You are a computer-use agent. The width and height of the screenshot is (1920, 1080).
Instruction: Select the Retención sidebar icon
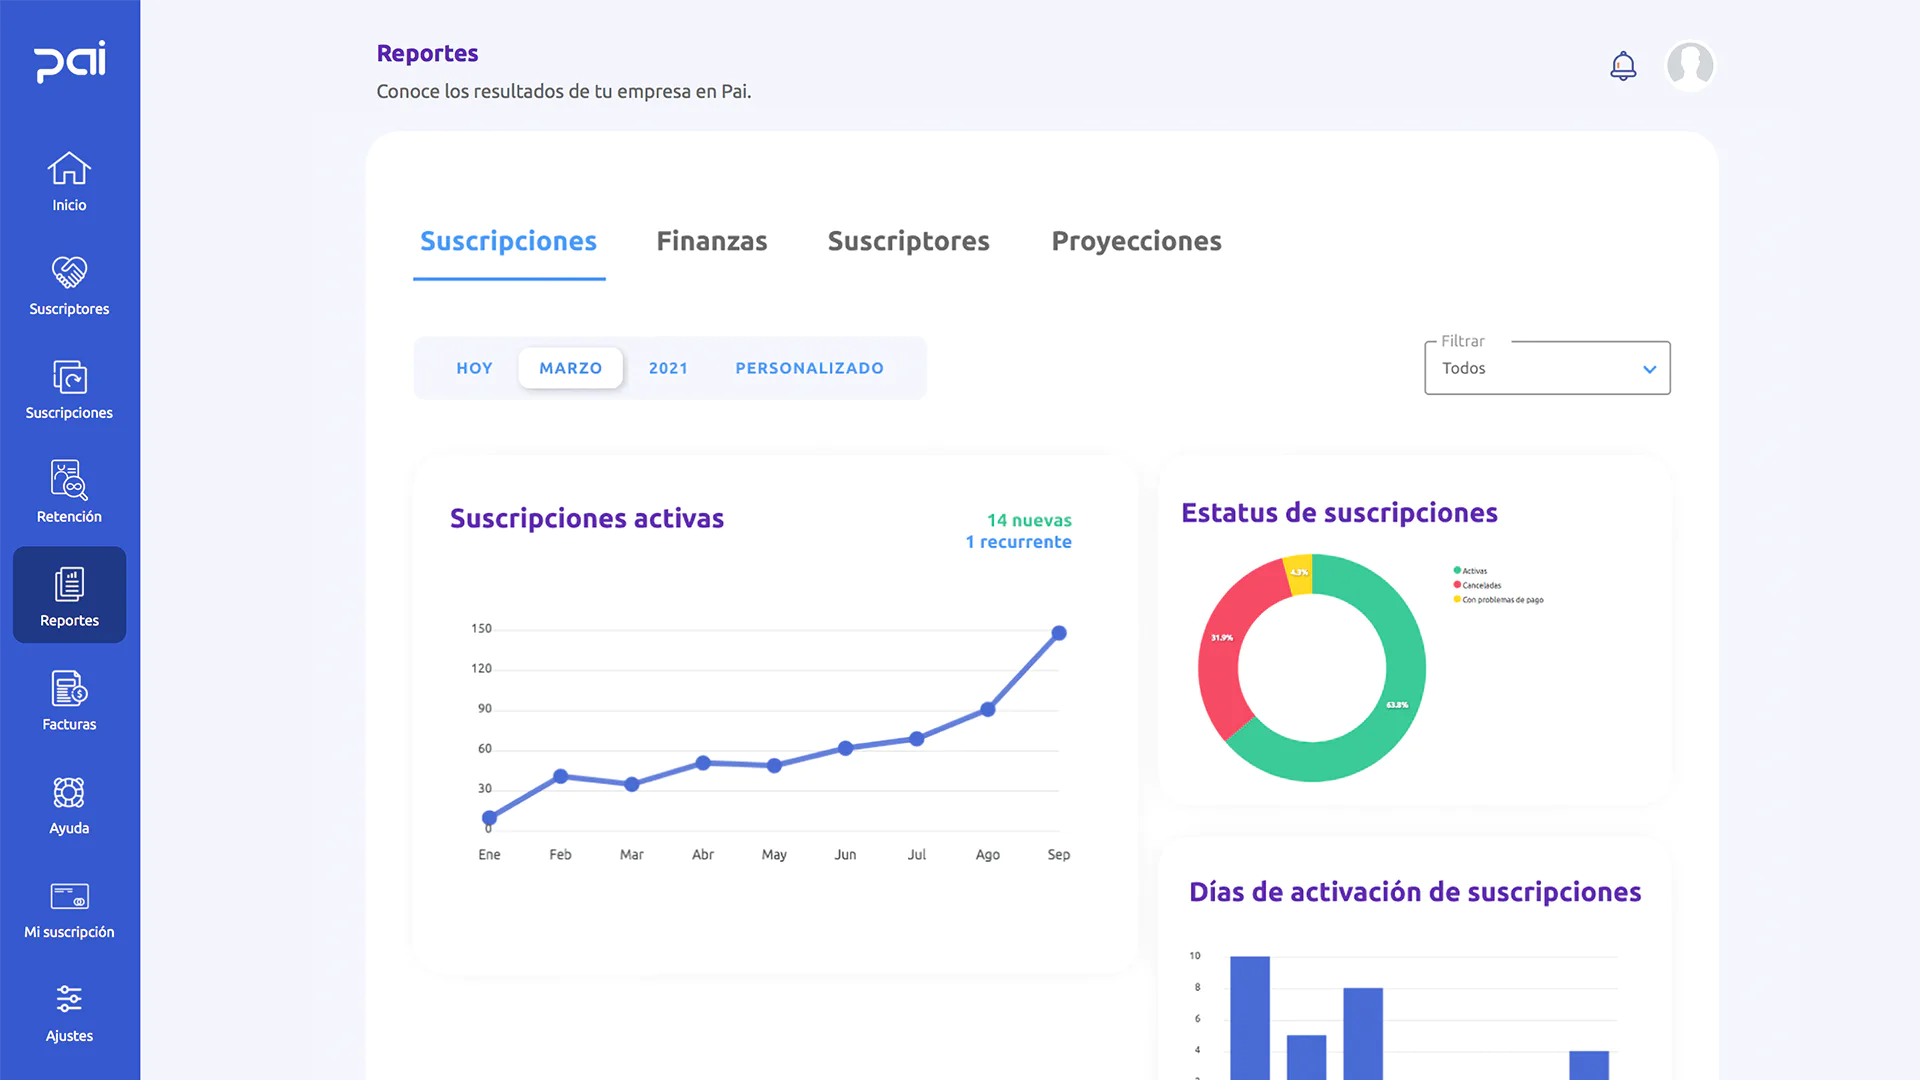68,492
